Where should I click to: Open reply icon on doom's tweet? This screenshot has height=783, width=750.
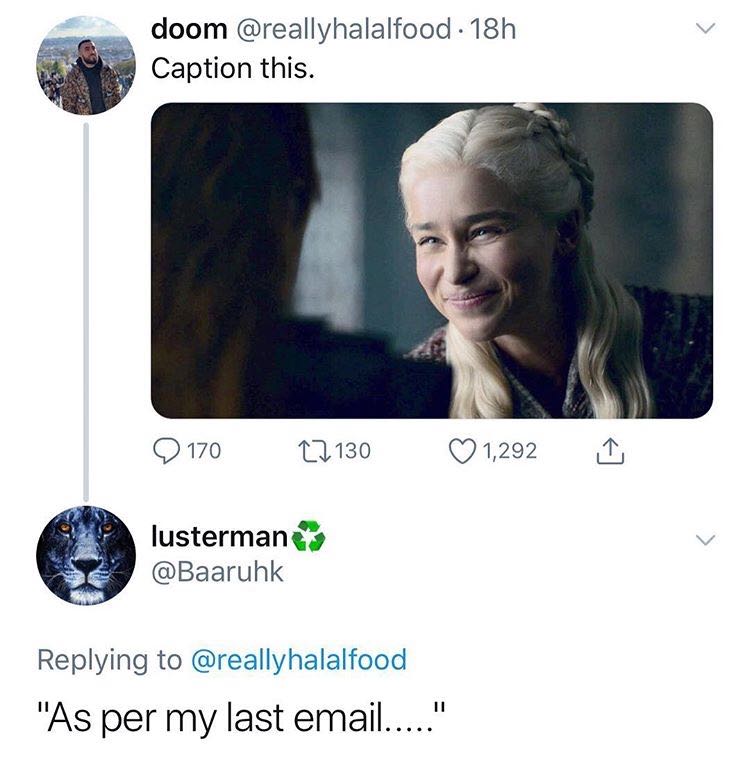[x=166, y=450]
